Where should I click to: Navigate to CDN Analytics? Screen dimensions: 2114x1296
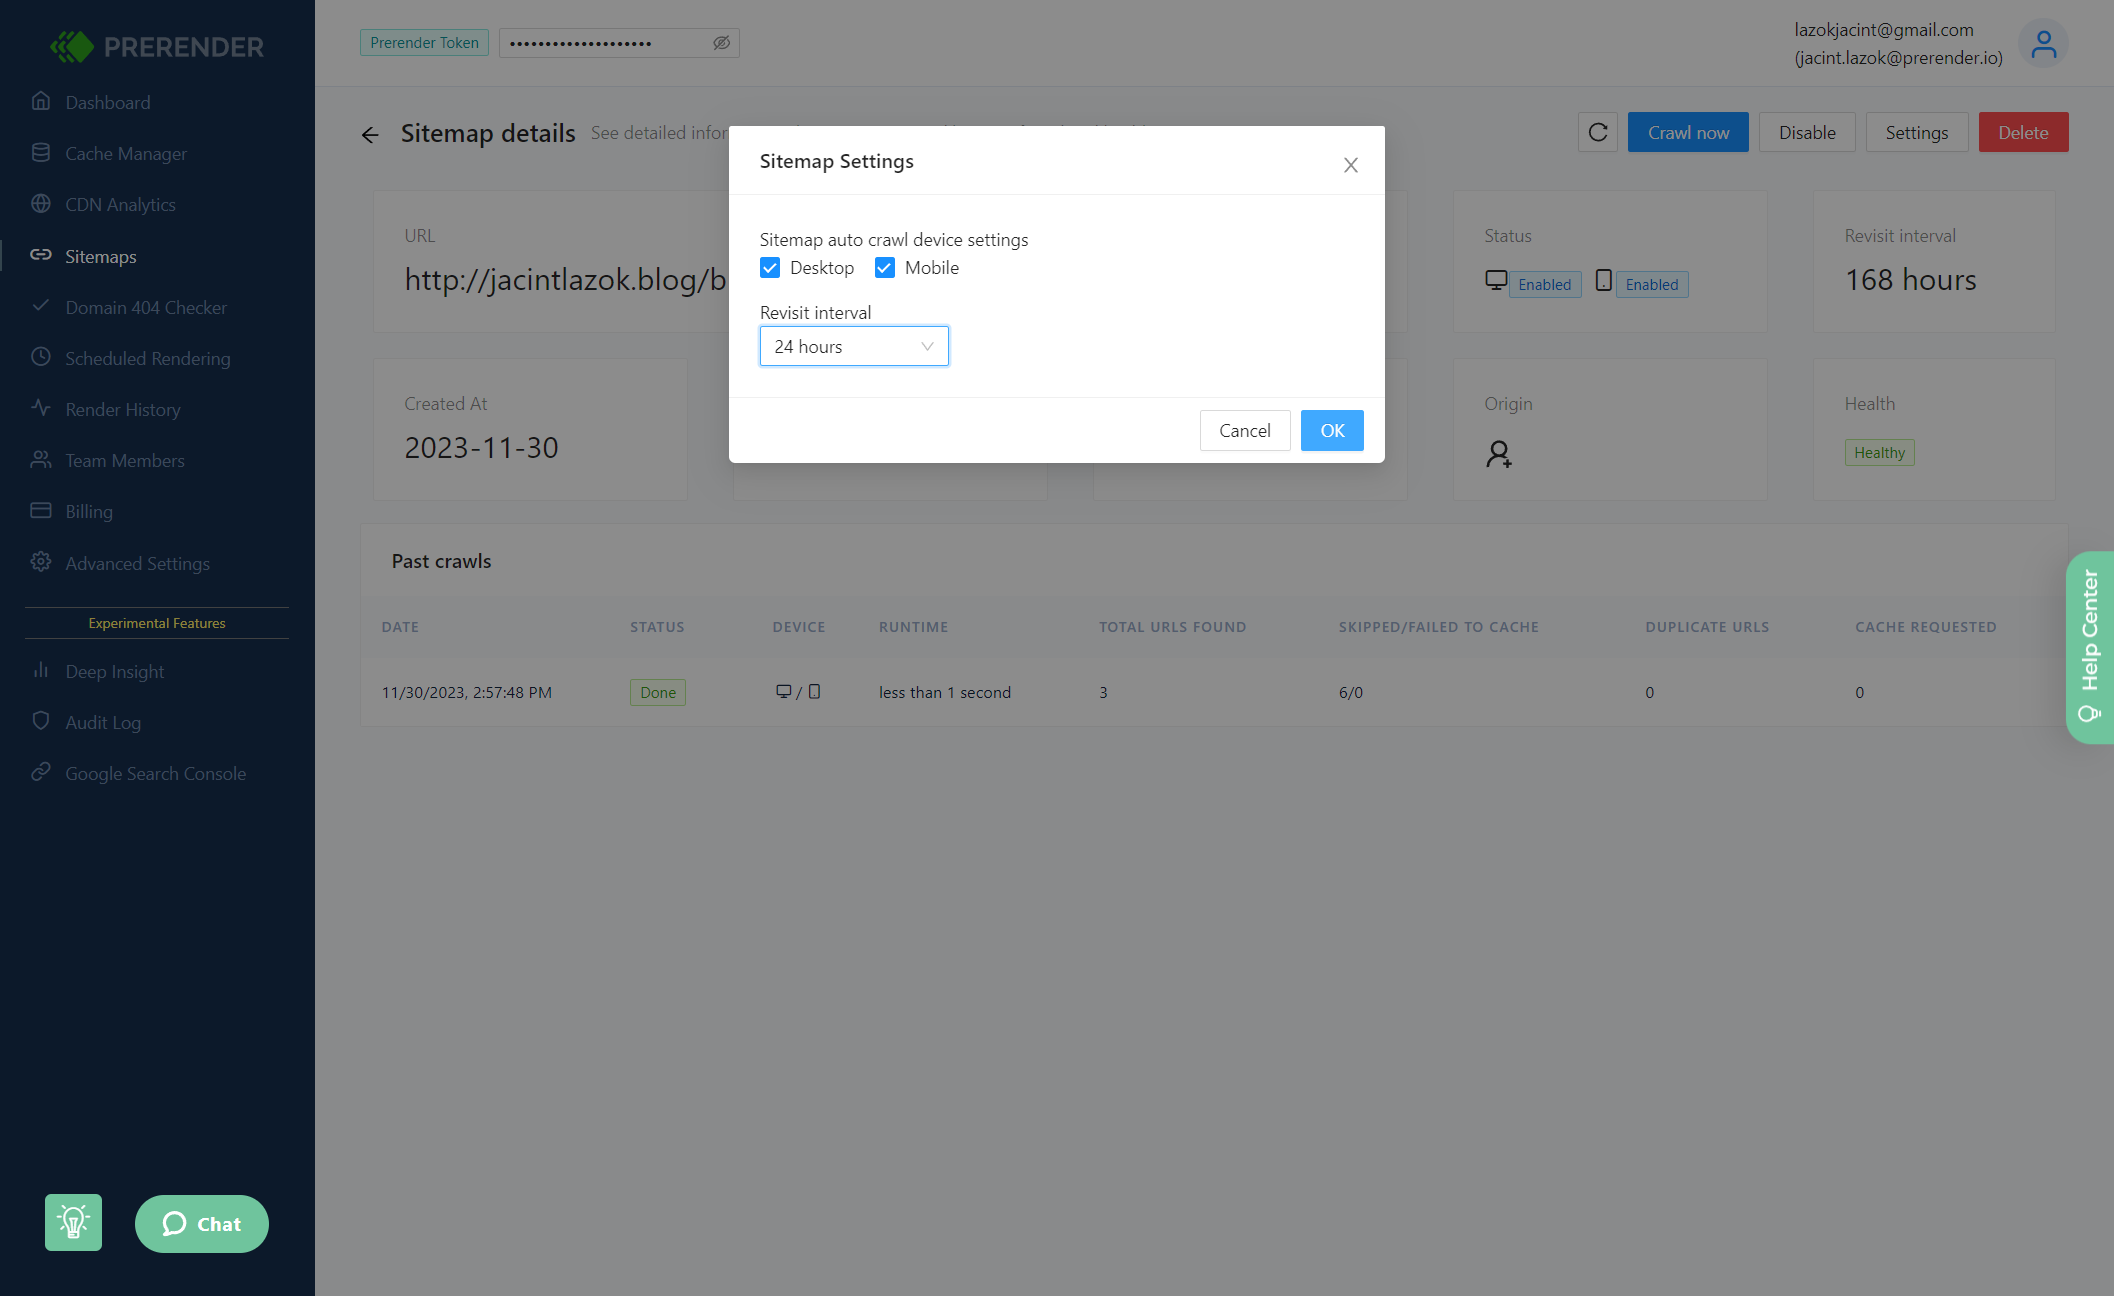[120, 204]
